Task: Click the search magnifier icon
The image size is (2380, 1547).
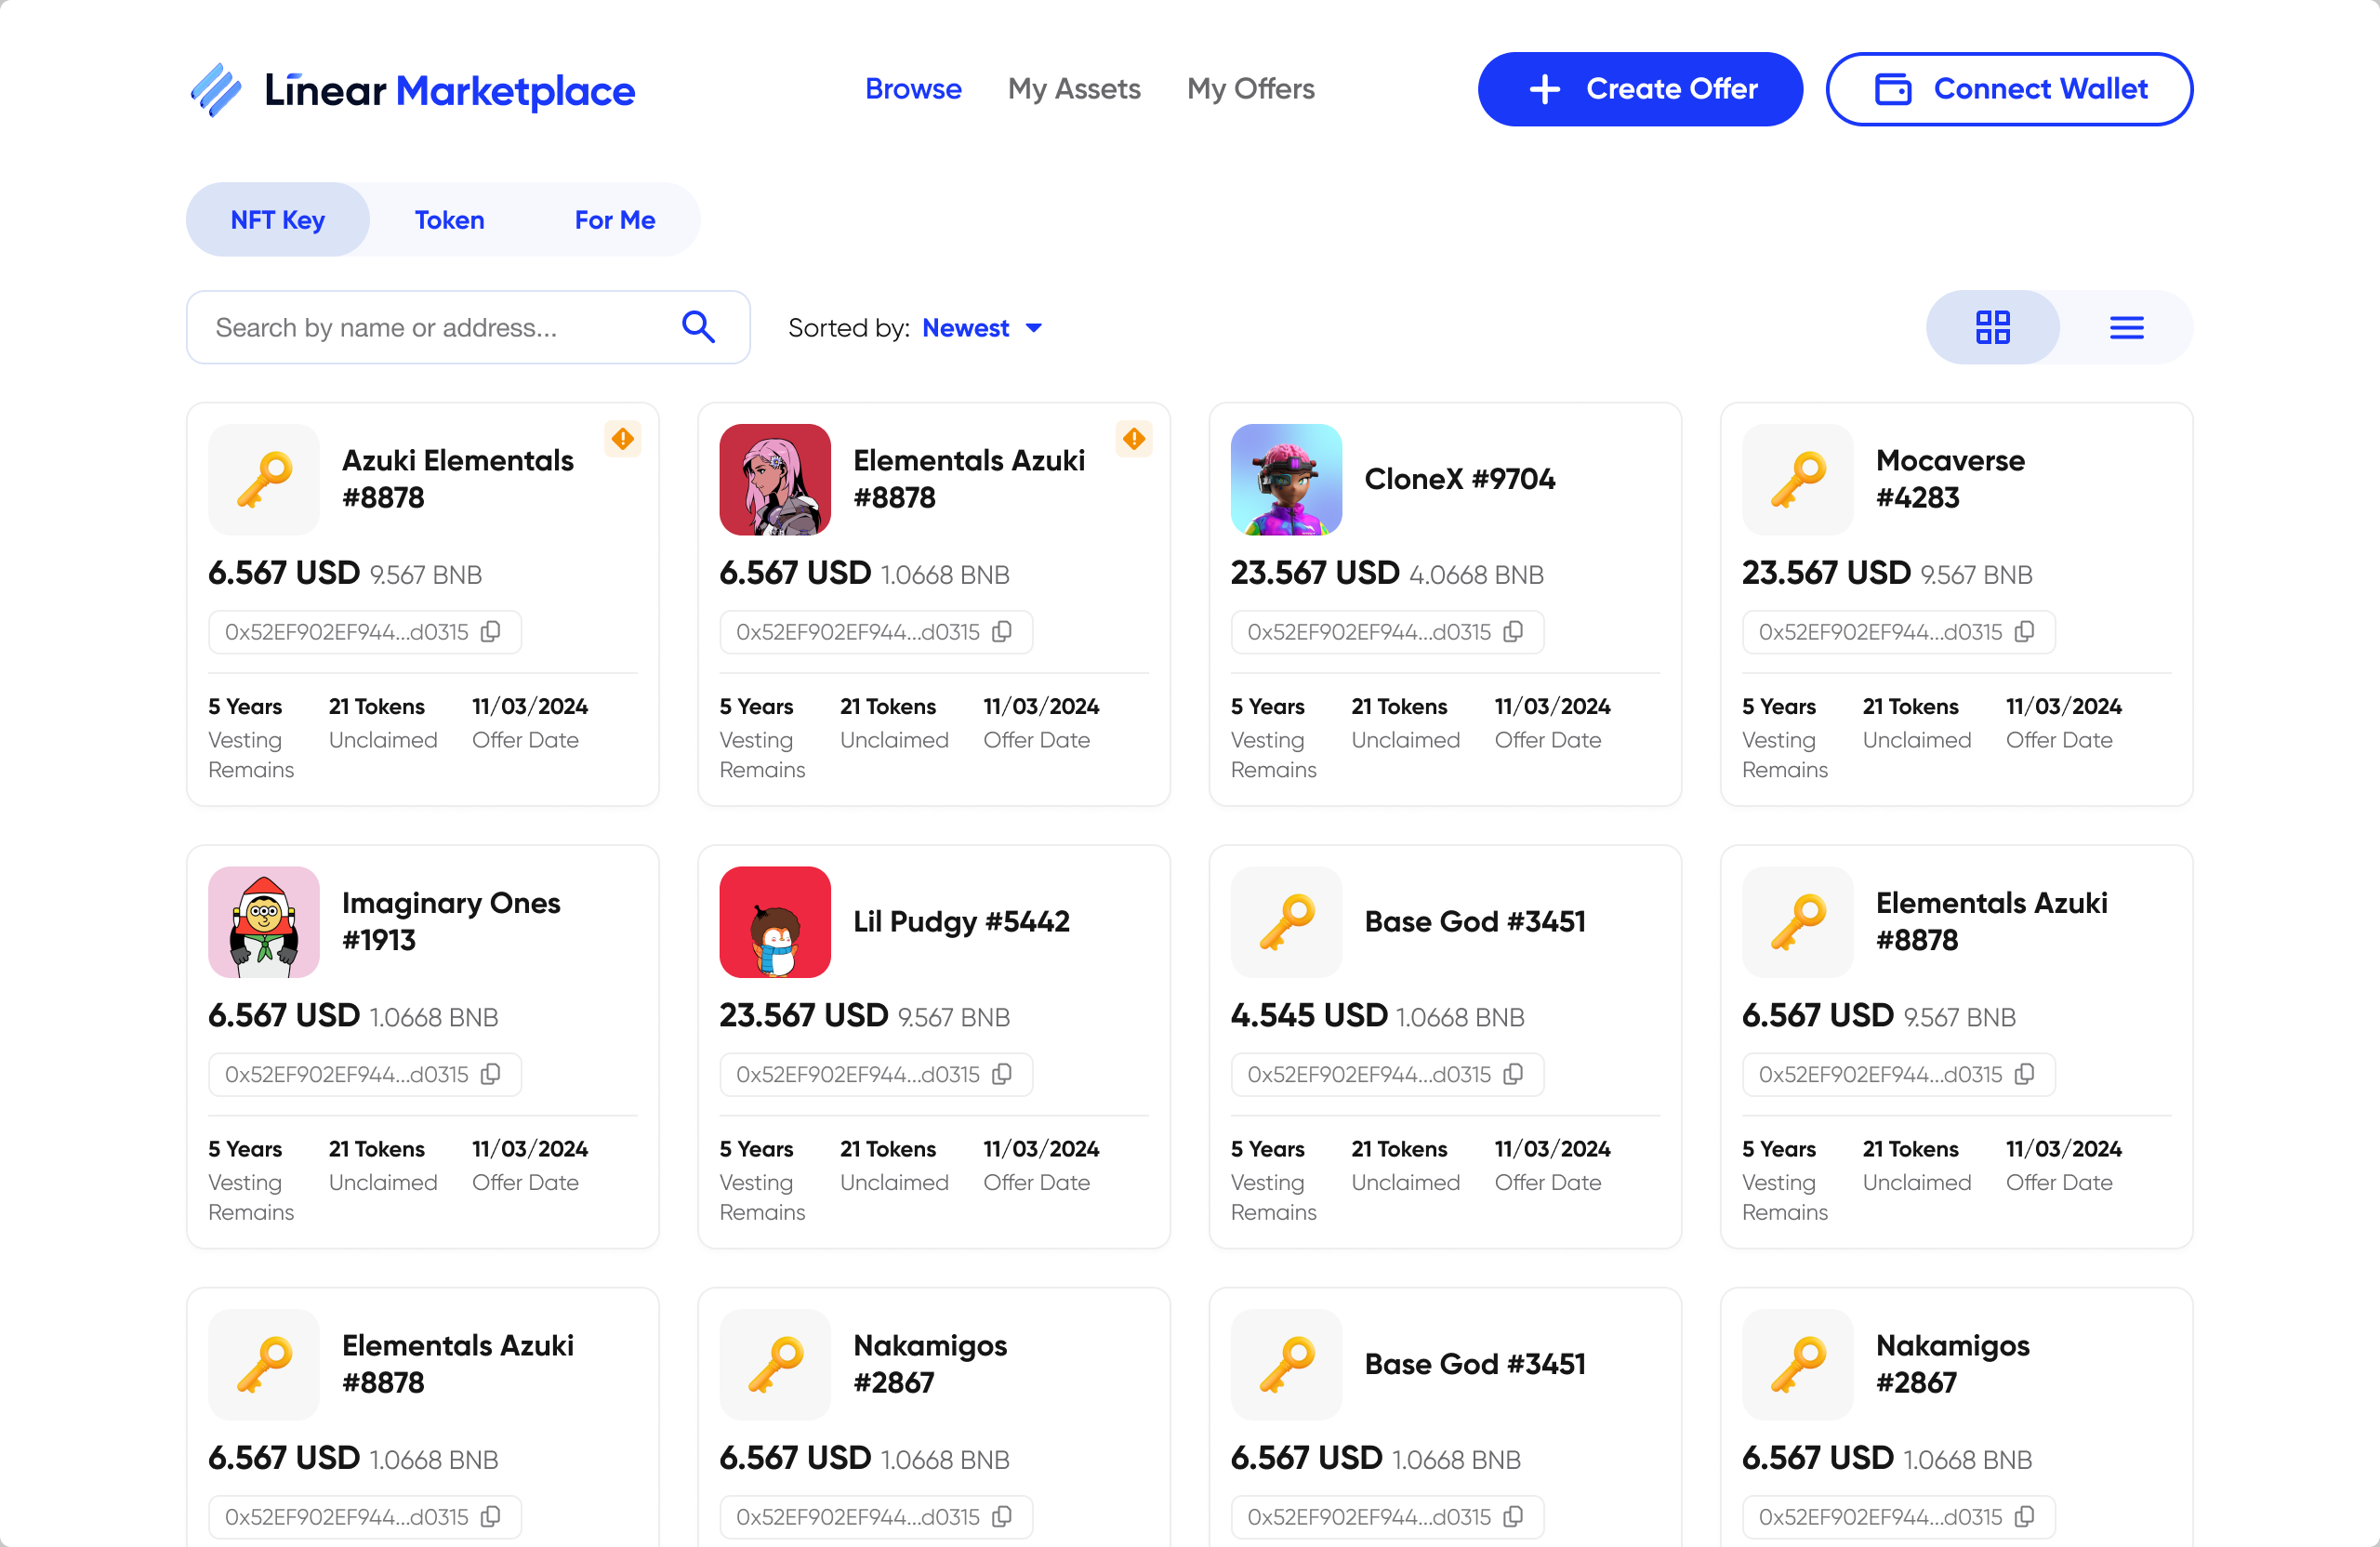Action: [698, 327]
